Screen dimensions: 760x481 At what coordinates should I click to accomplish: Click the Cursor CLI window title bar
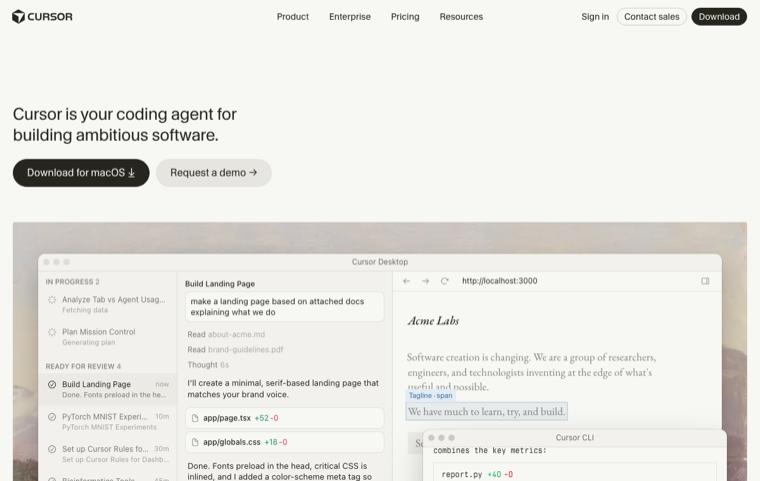click(x=574, y=437)
